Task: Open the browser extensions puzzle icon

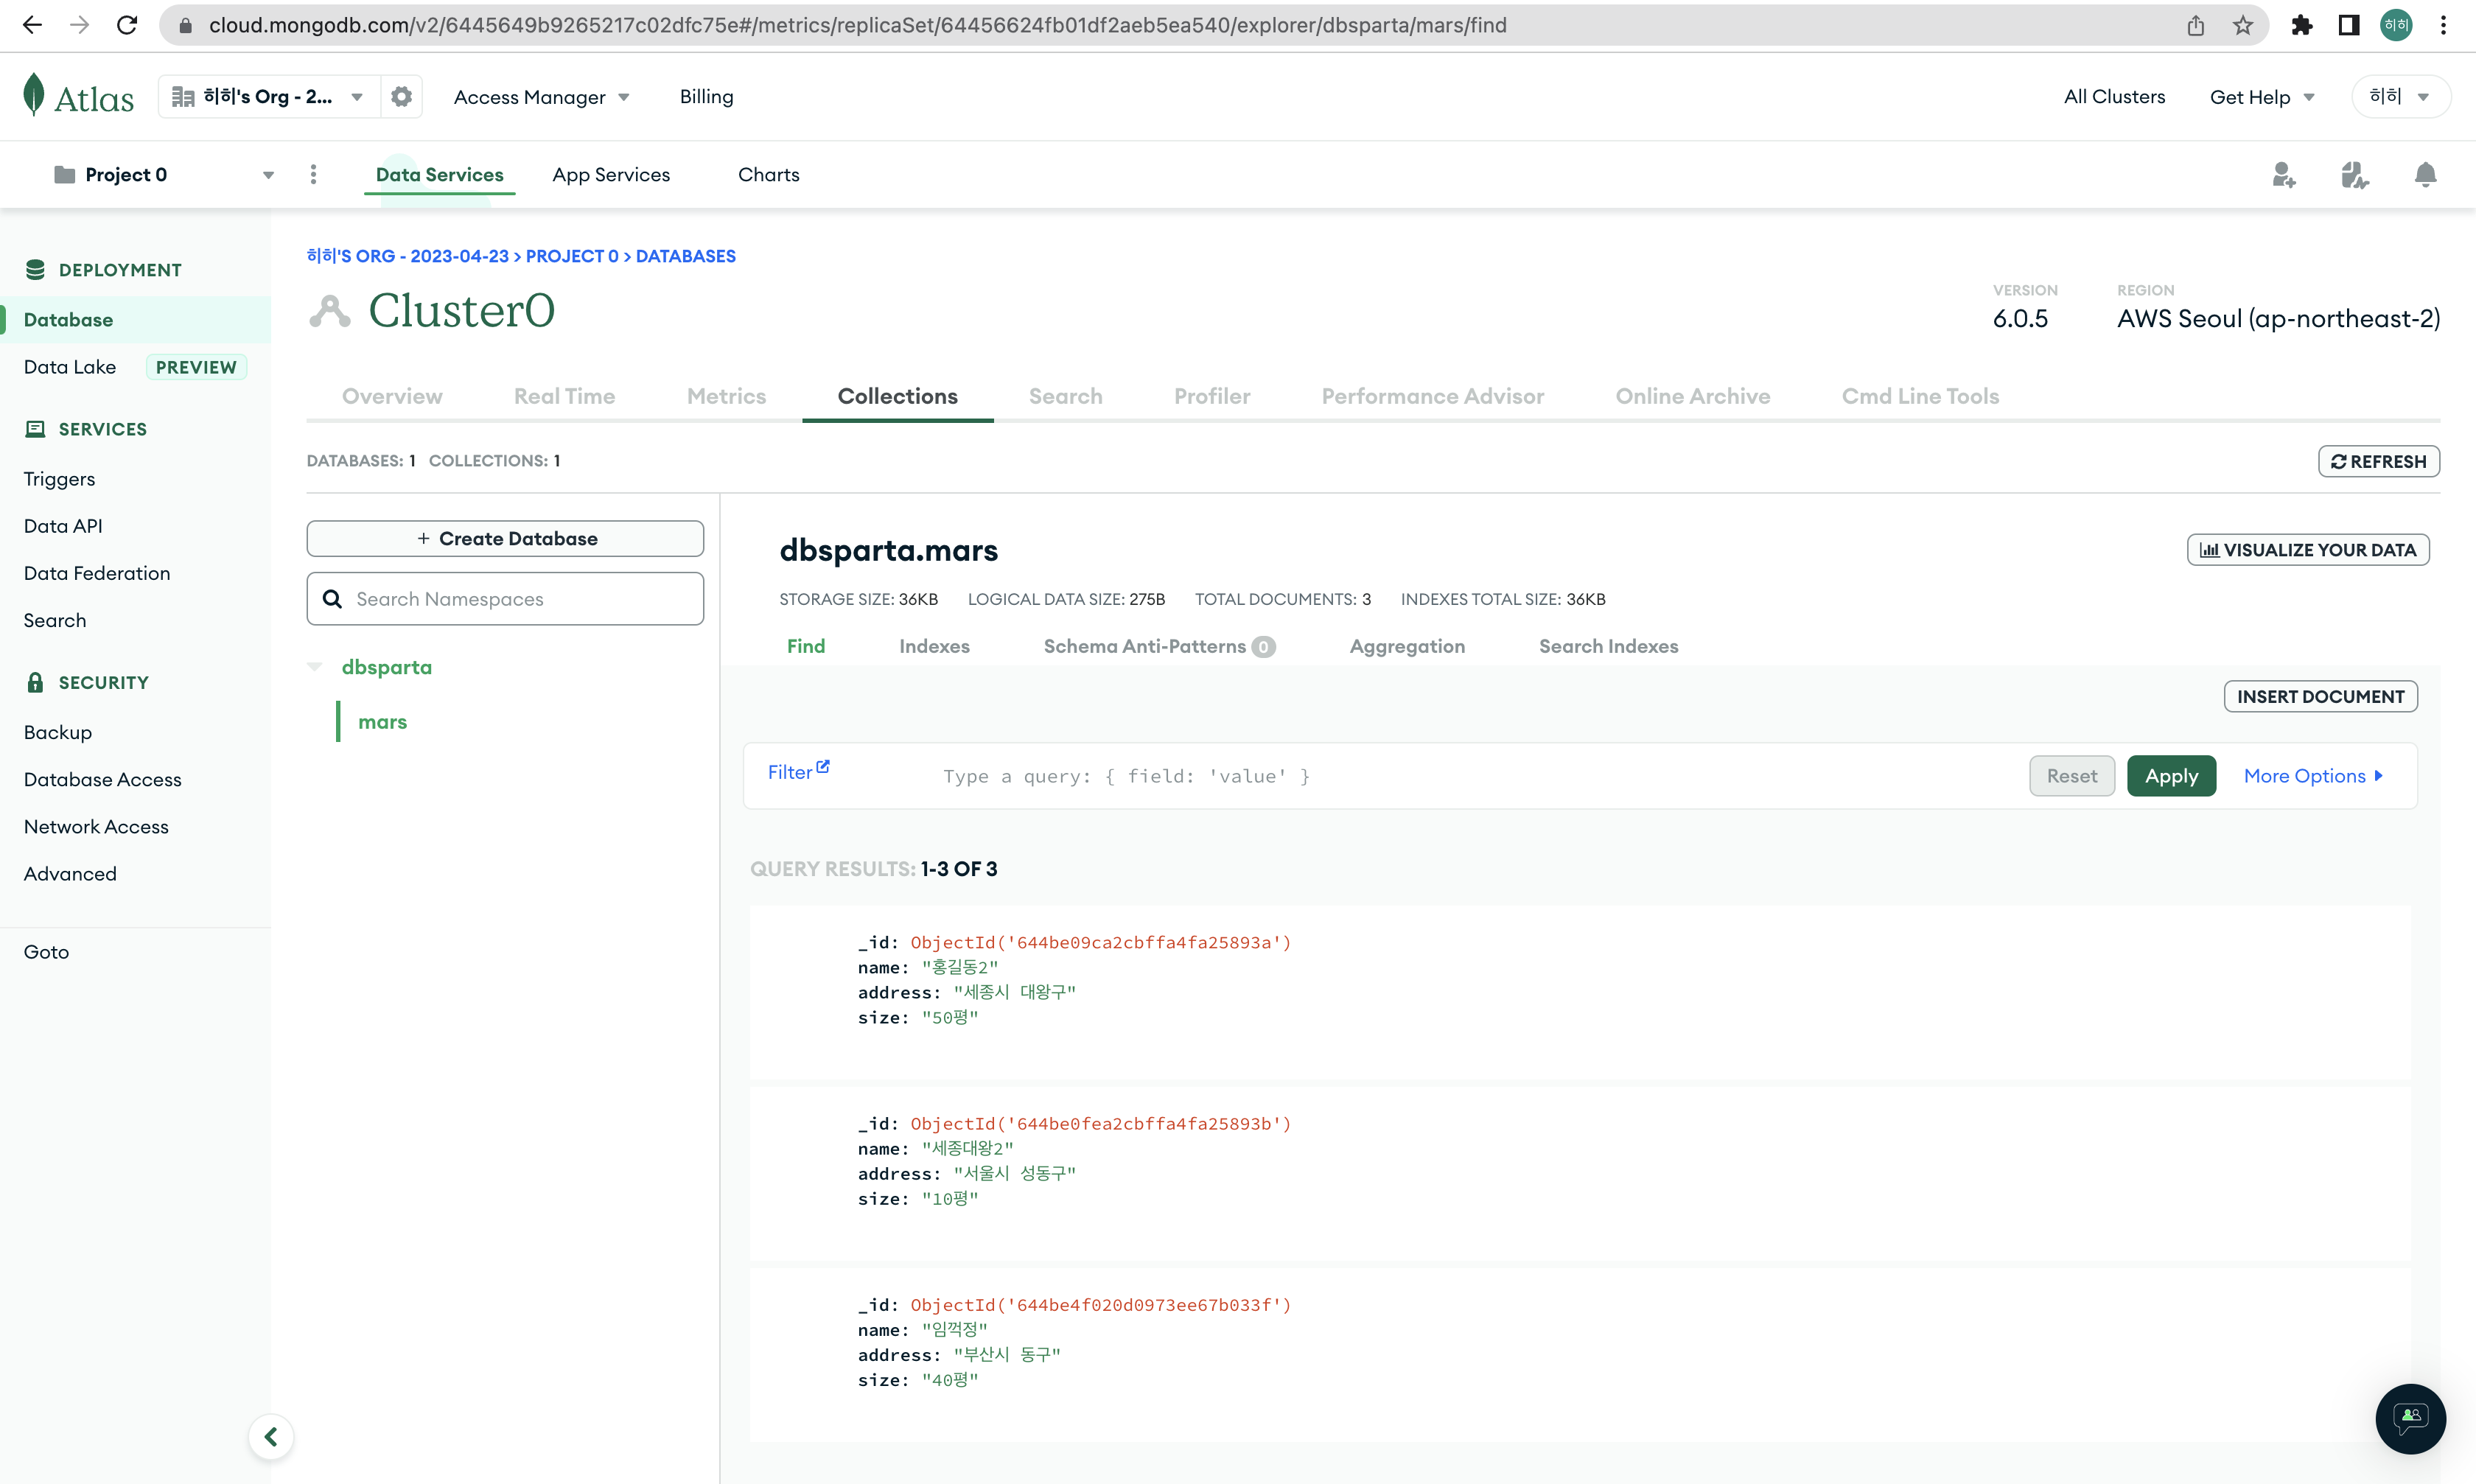Action: pos(2301,25)
